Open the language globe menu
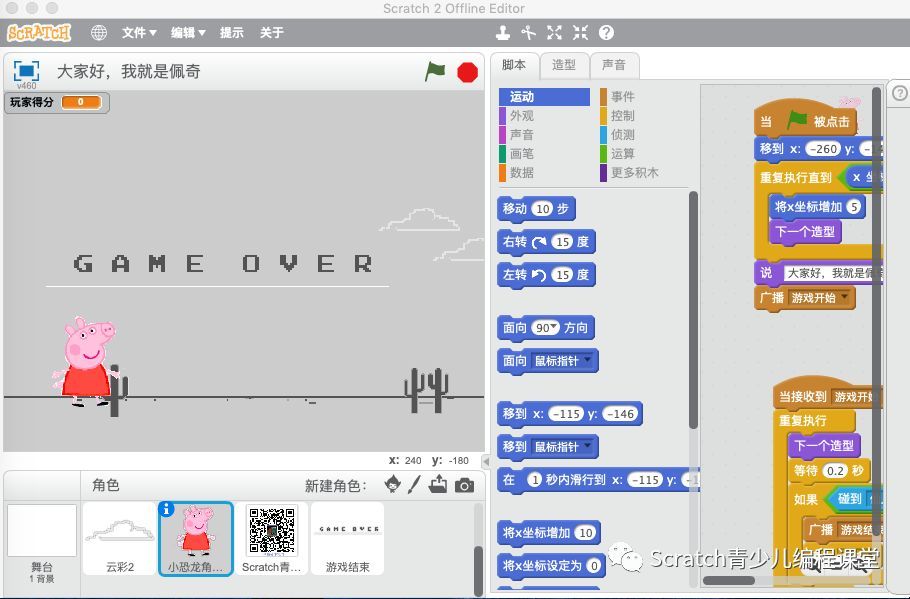The width and height of the screenshot is (910, 599). [99, 33]
